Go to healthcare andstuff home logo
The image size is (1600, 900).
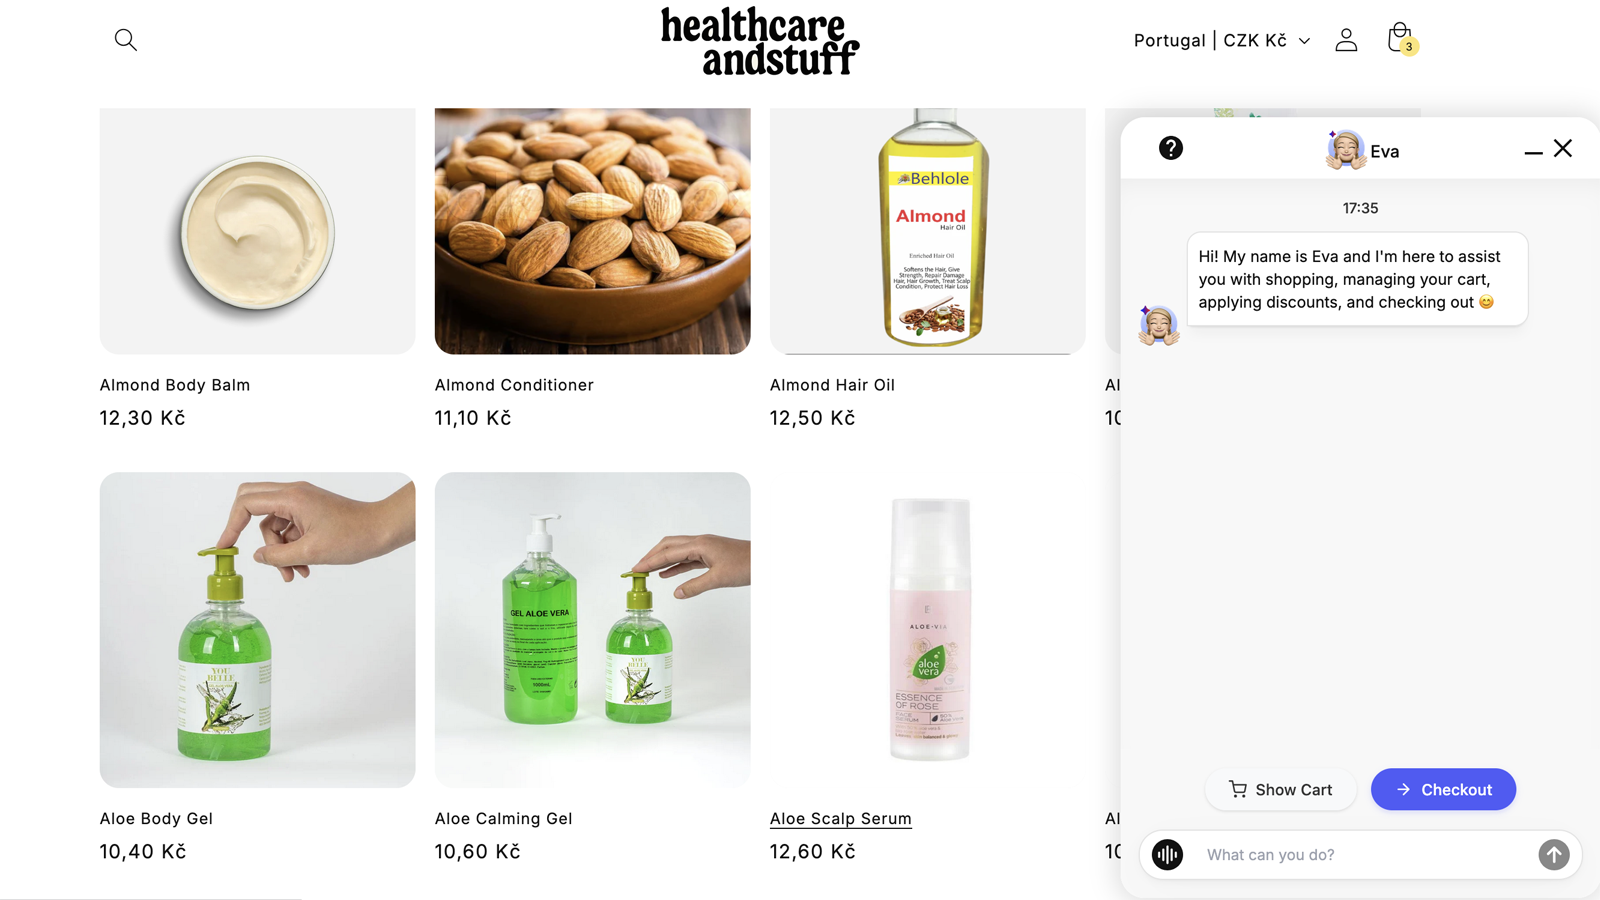760,42
